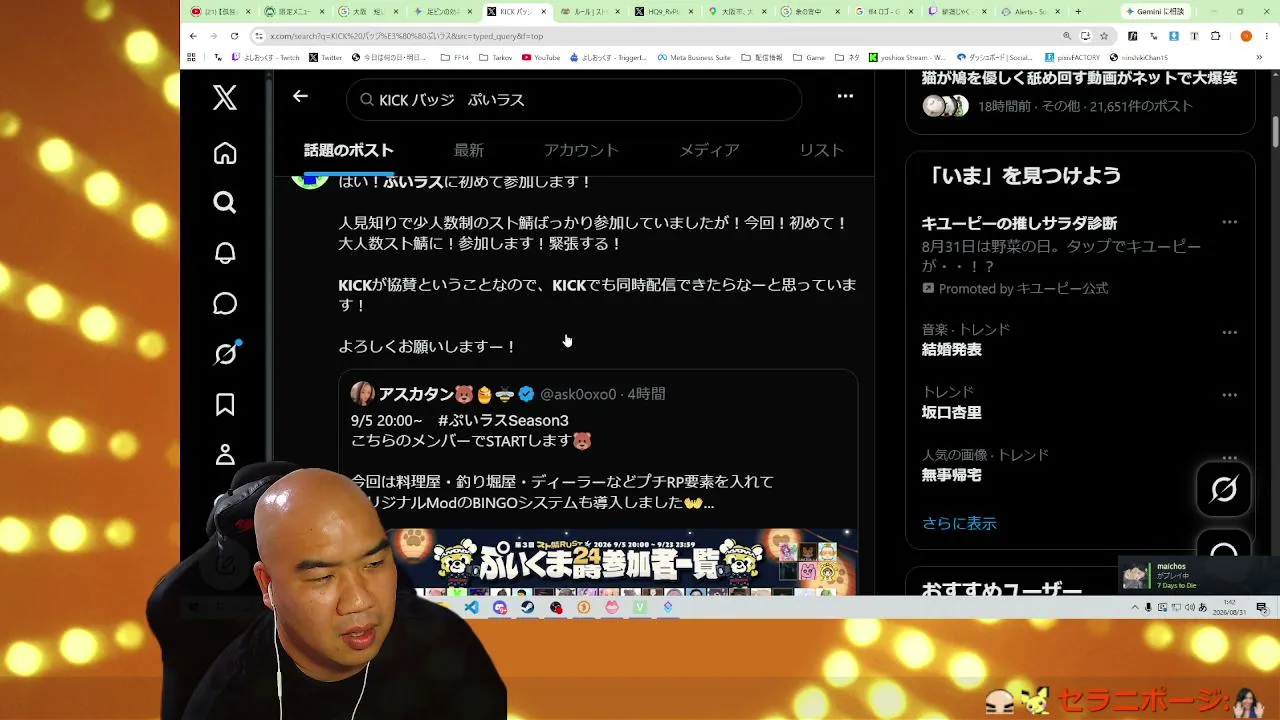Click the Gemini に相談 button
Screen dimensions: 1280x720
click(x=1154, y=12)
